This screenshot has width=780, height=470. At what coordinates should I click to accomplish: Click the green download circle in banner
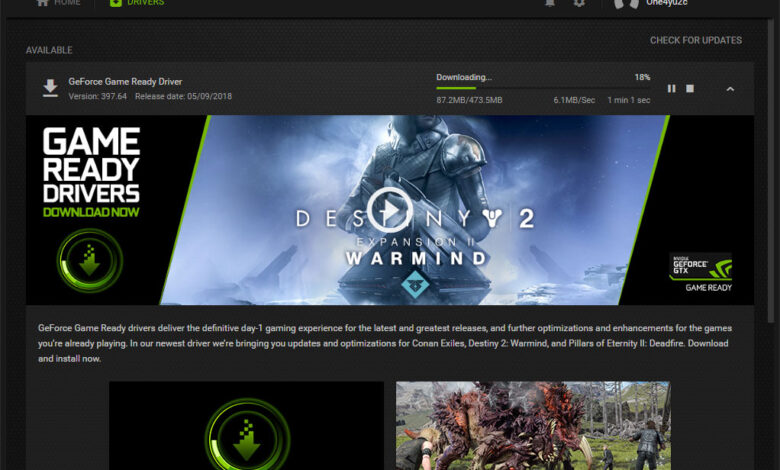pyautogui.click(x=90, y=260)
